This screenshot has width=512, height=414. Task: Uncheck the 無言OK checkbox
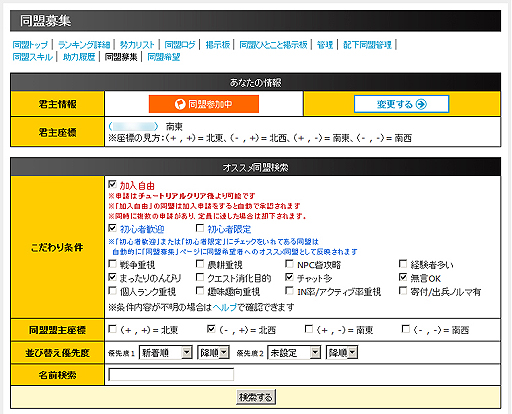[x=403, y=277]
